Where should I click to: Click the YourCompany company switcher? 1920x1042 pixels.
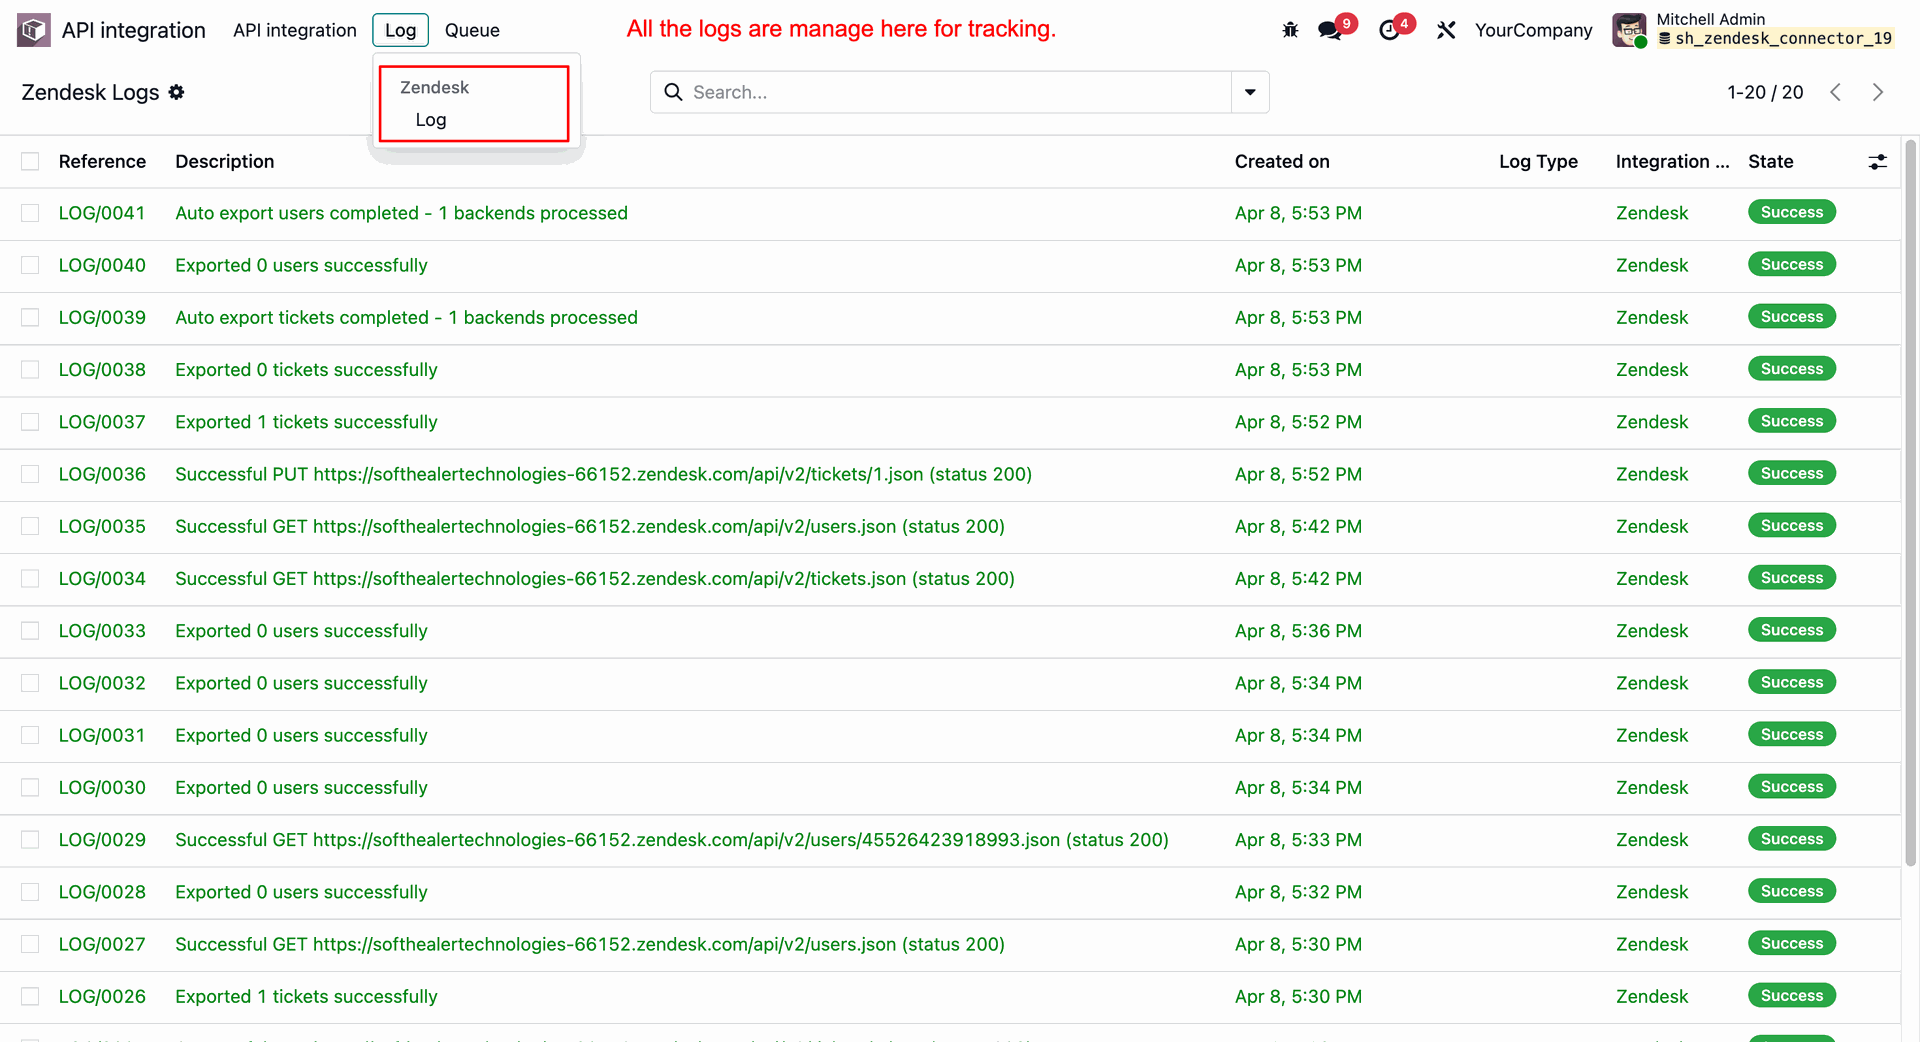pos(1533,30)
